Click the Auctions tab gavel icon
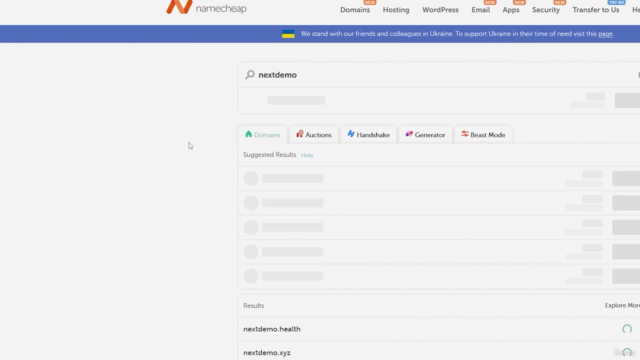640x360 pixels. tap(300, 134)
